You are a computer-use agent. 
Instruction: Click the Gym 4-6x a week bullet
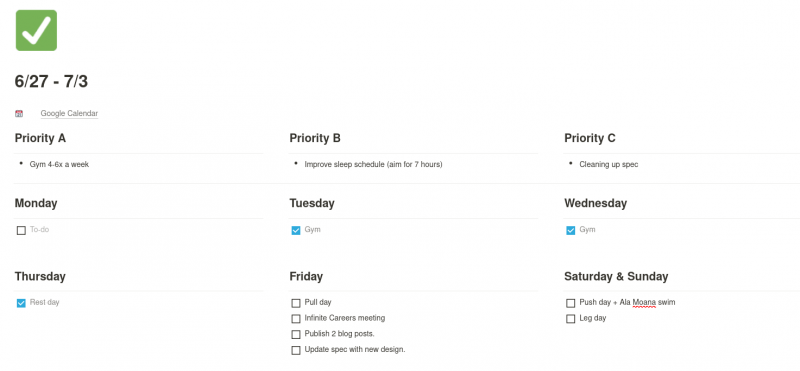(59, 164)
